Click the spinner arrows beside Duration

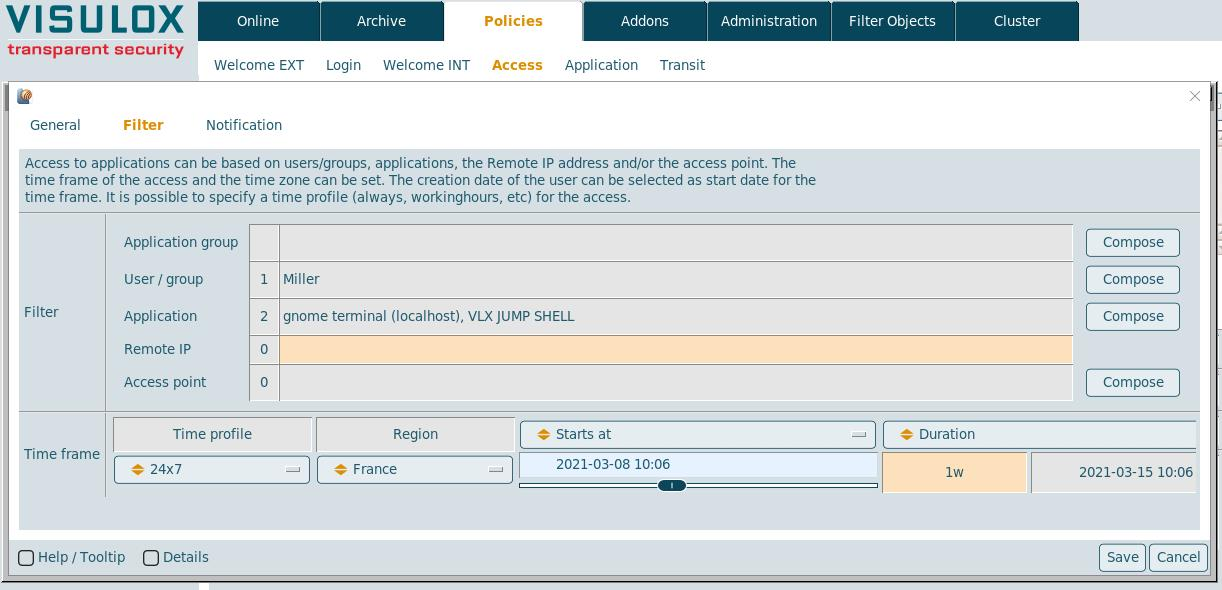[906, 435]
